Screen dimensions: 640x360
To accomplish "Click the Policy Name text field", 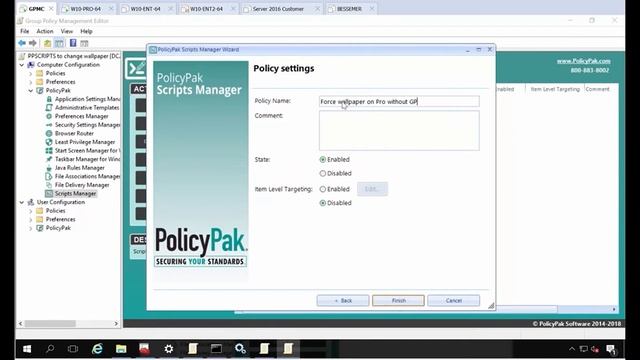I will coord(399,101).
